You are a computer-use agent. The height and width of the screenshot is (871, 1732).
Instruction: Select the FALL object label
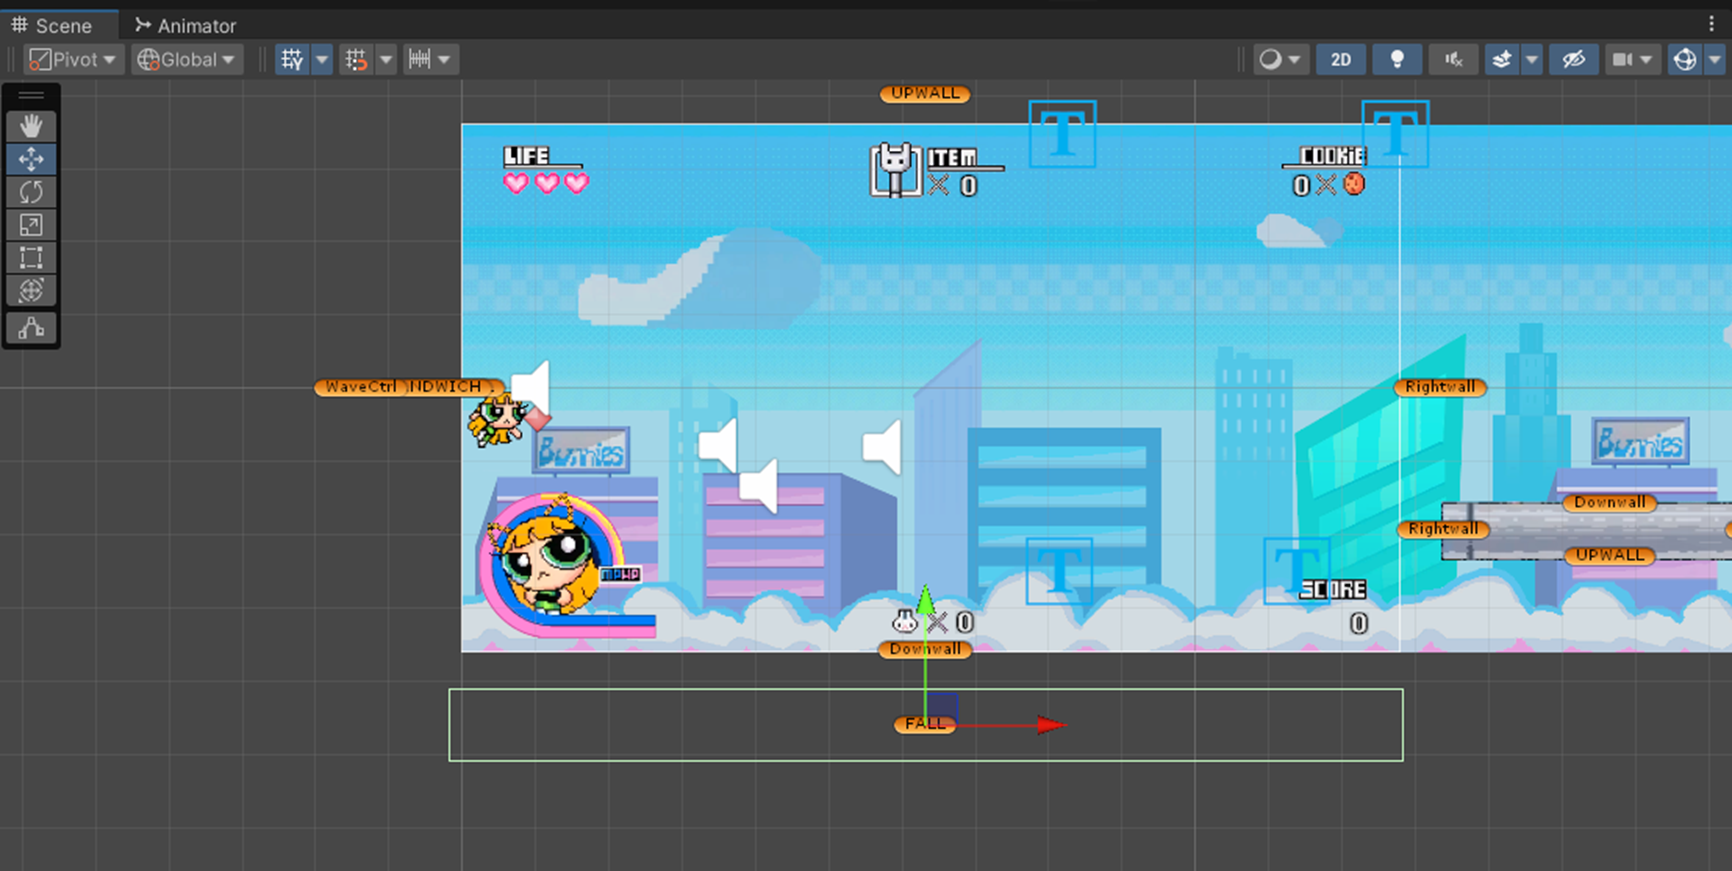click(x=924, y=724)
